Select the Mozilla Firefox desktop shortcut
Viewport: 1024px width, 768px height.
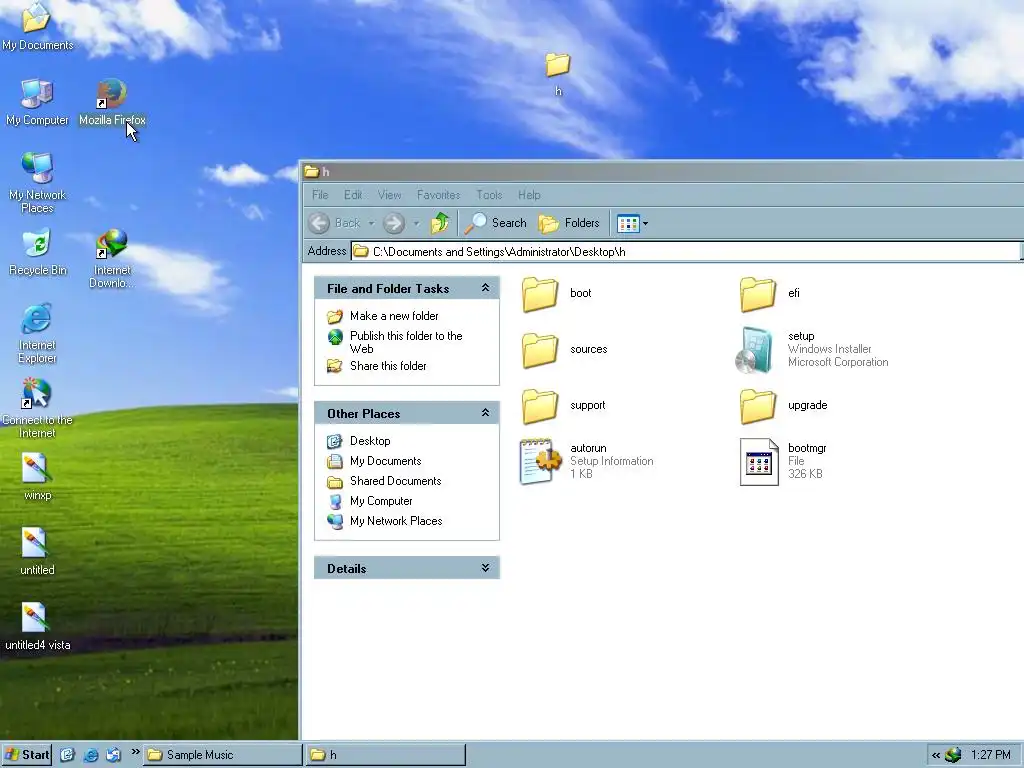pyautogui.click(x=112, y=102)
